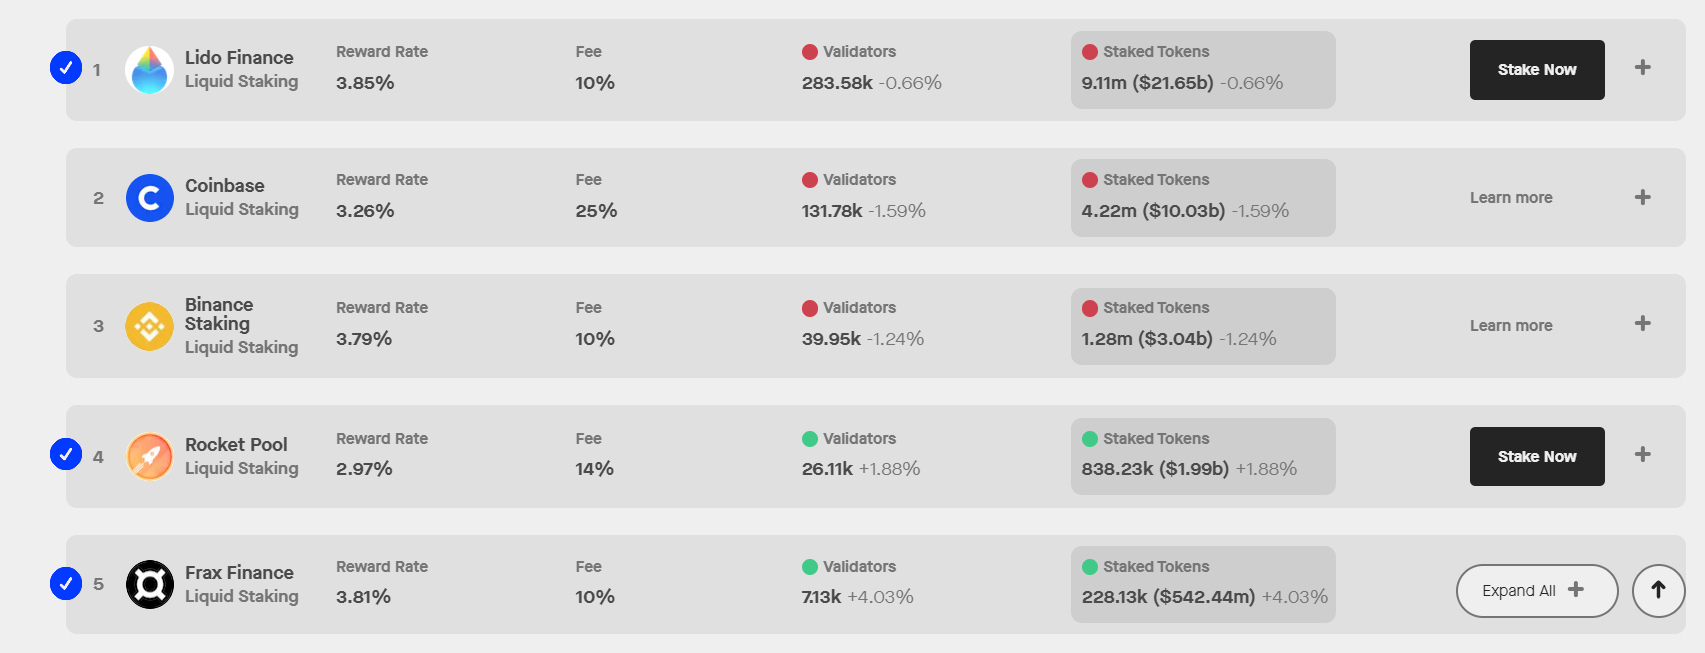
Task: Deselect the Frax Finance checkbox
Action: [x=66, y=583]
